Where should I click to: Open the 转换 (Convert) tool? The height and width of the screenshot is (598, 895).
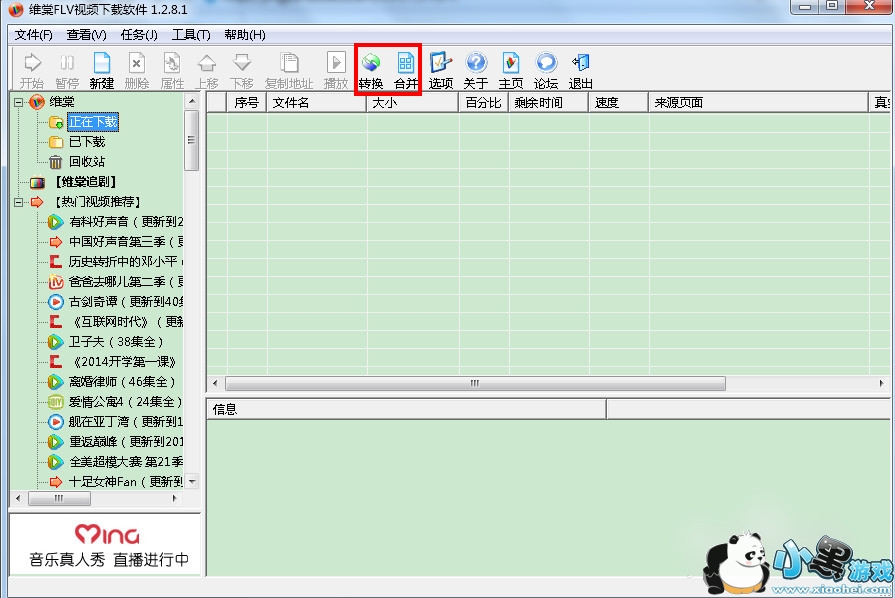coord(371,70)
